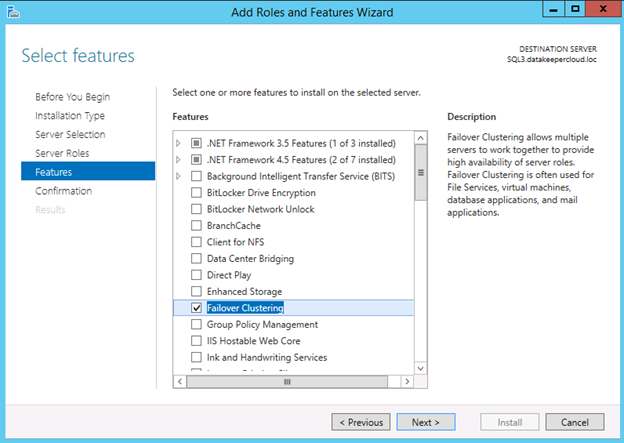Expand .NET Framework 3.5 Features node

click(x=179, y=144)
